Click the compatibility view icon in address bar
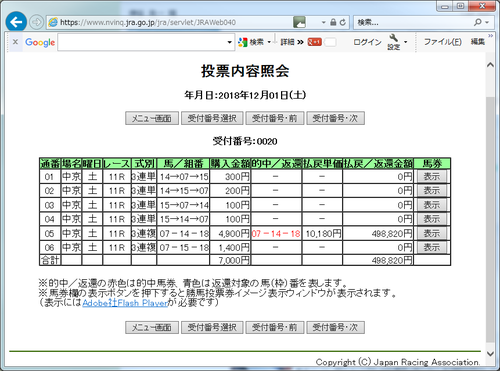 [x=299, y=22]
